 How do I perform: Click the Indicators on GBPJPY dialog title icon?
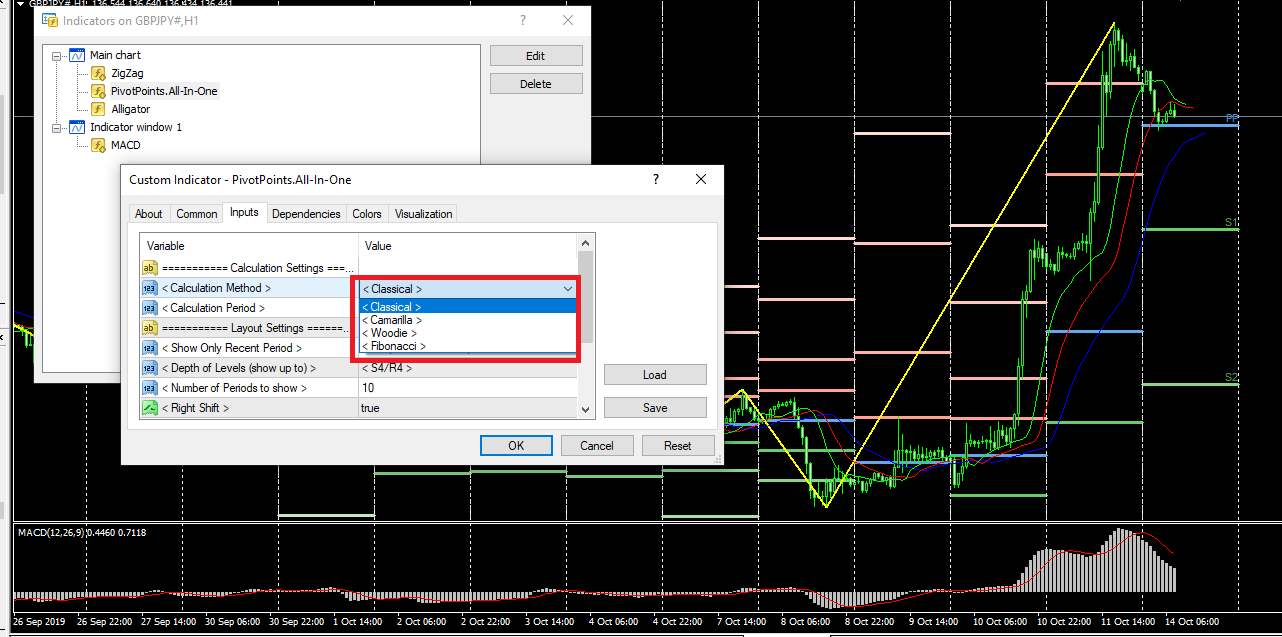coord(49,20)
